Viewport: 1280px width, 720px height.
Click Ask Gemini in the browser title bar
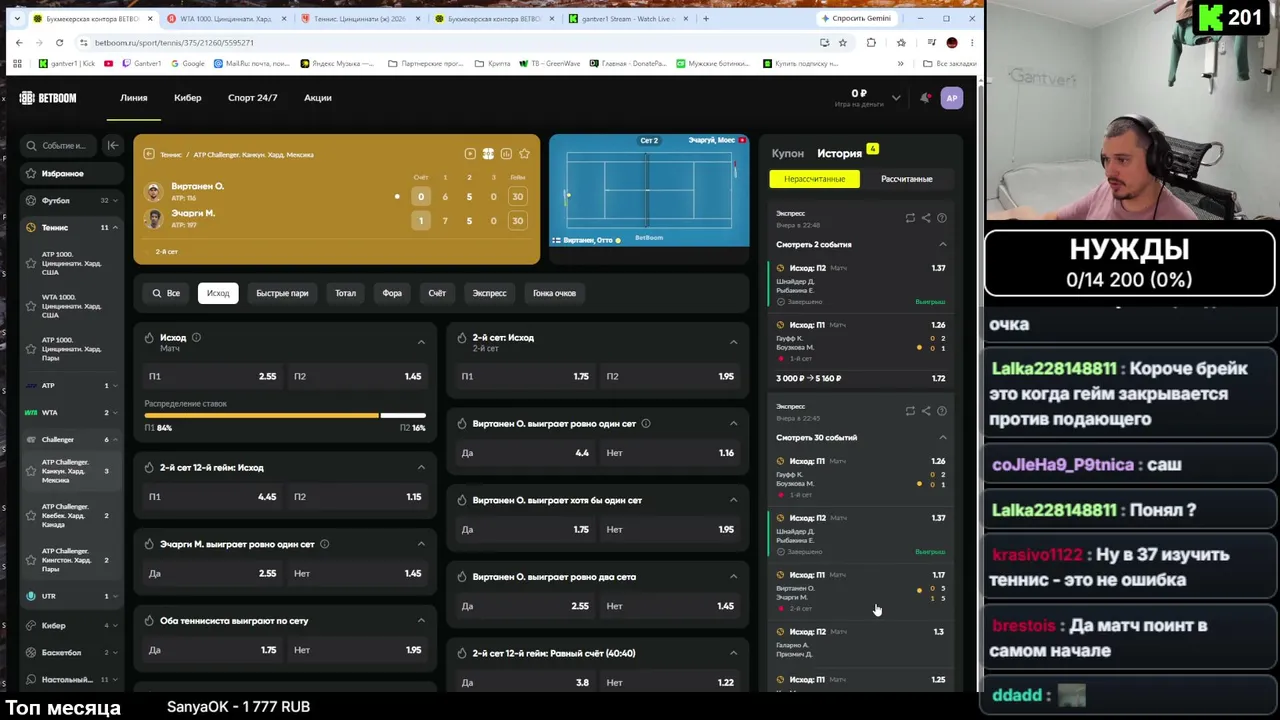(x=855, y=18)
